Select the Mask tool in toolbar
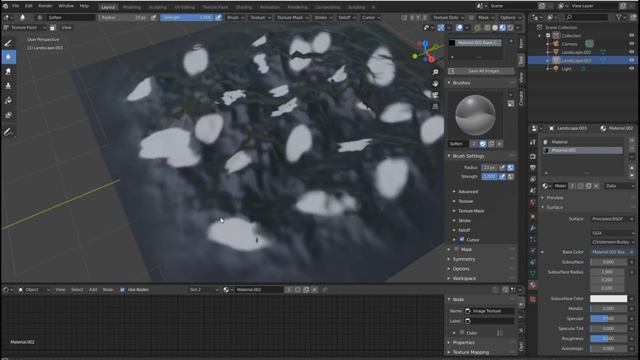 click(x=8, y=115)
